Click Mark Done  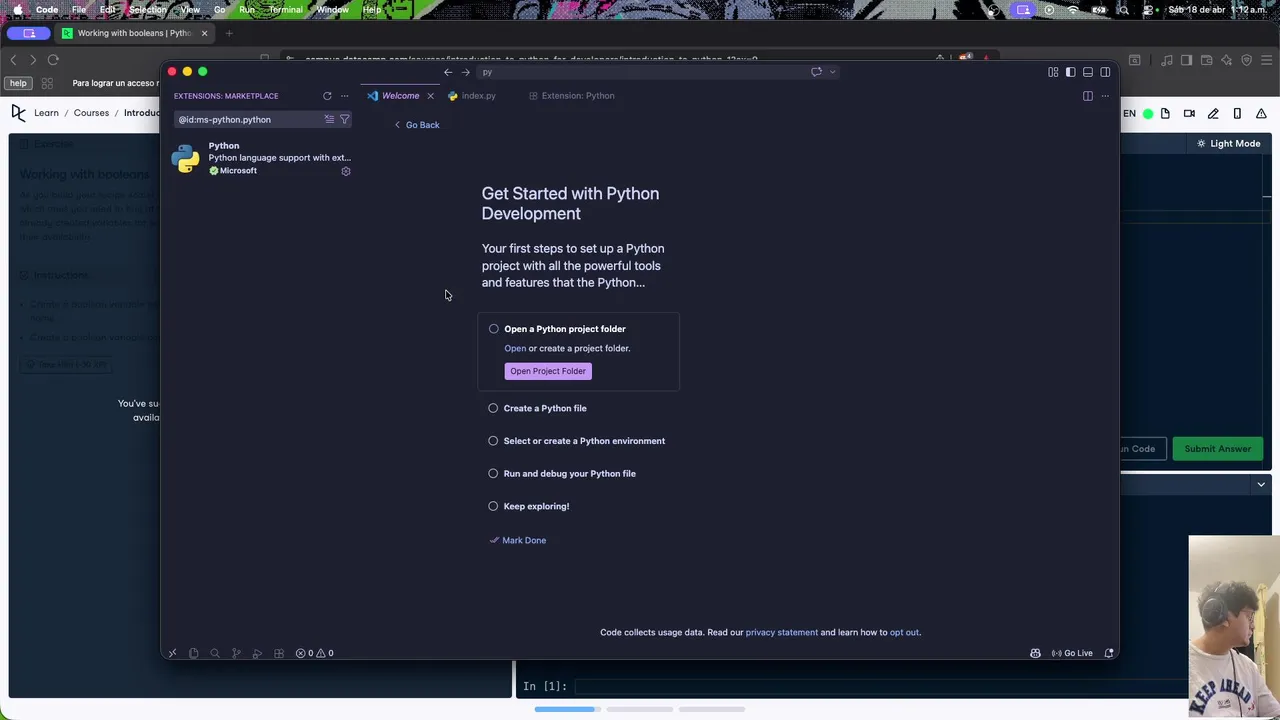click(518, 540)
